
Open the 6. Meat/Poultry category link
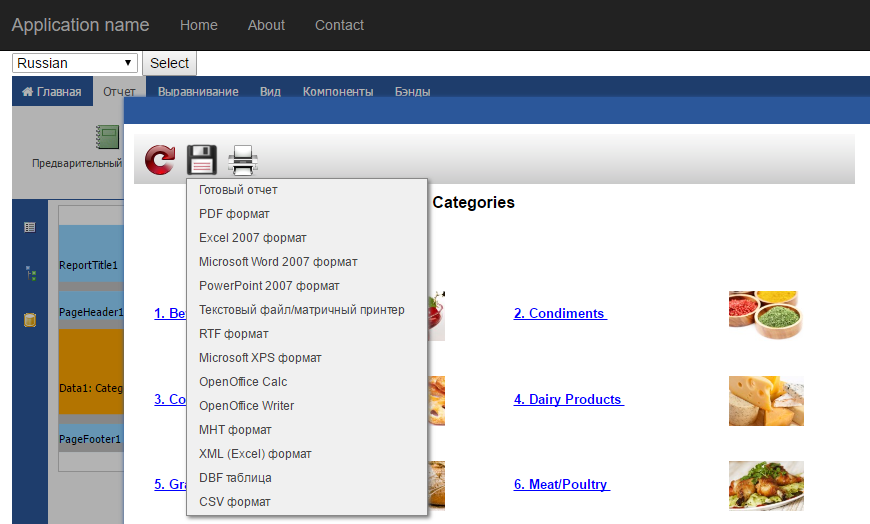(x=562, y=484)
